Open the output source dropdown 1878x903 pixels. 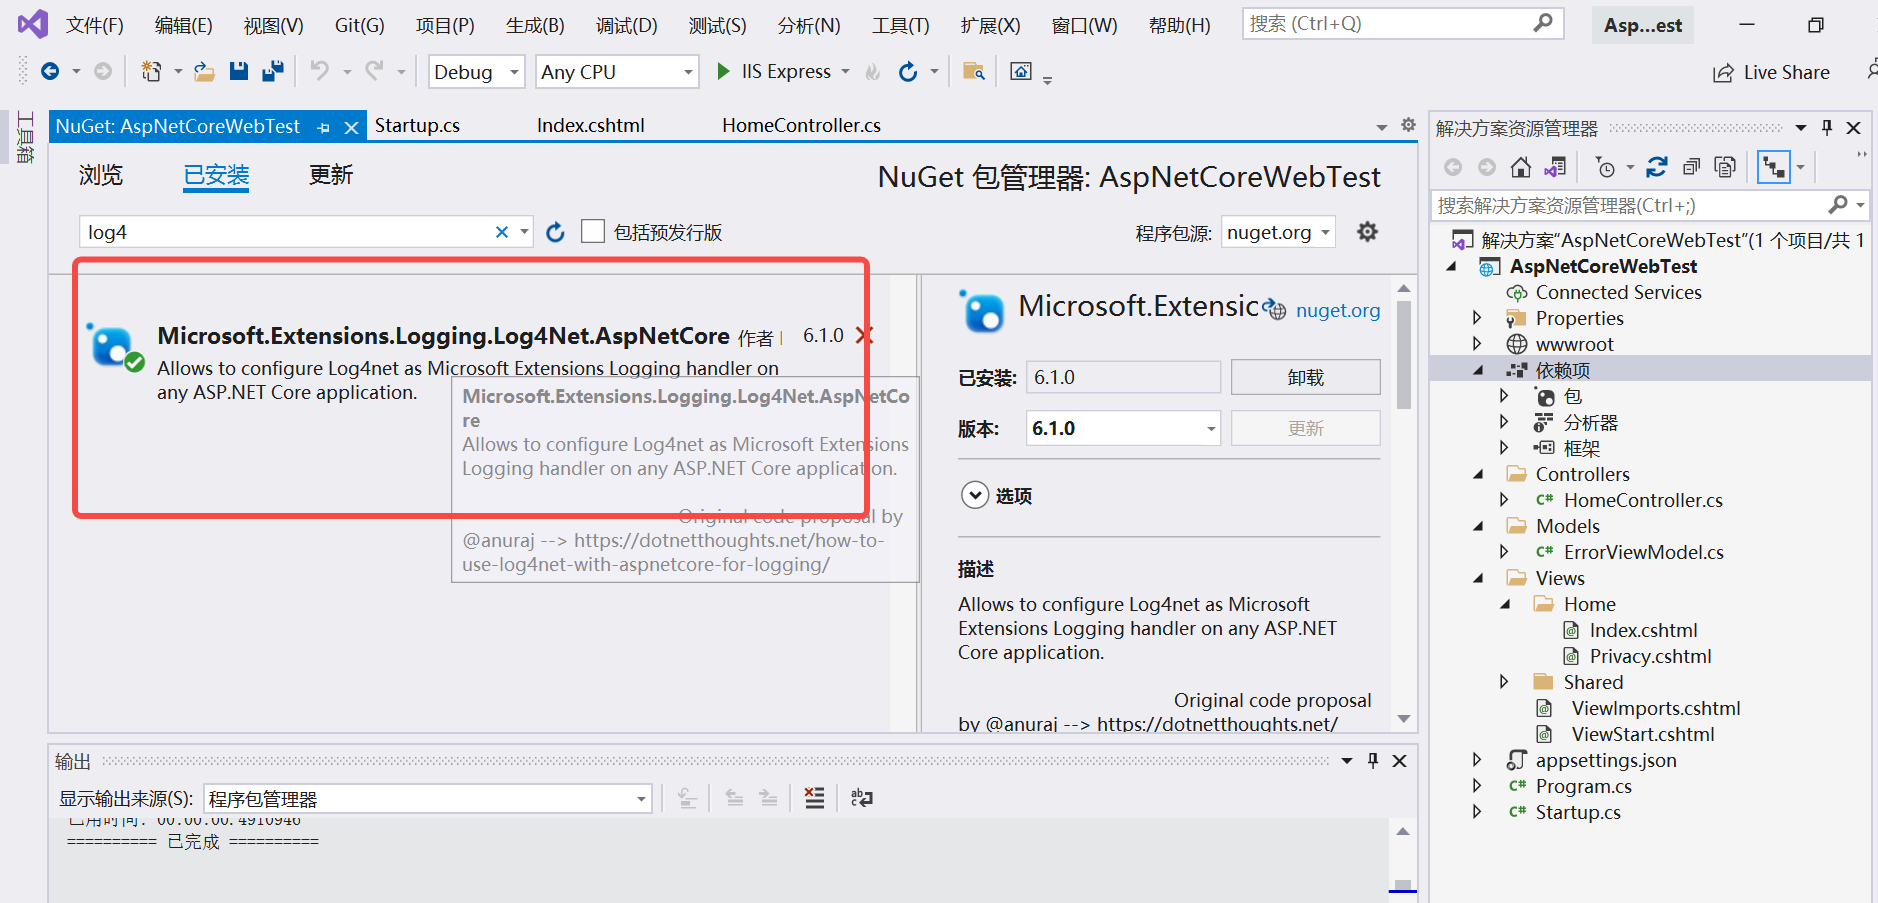(x=428, y=799)
